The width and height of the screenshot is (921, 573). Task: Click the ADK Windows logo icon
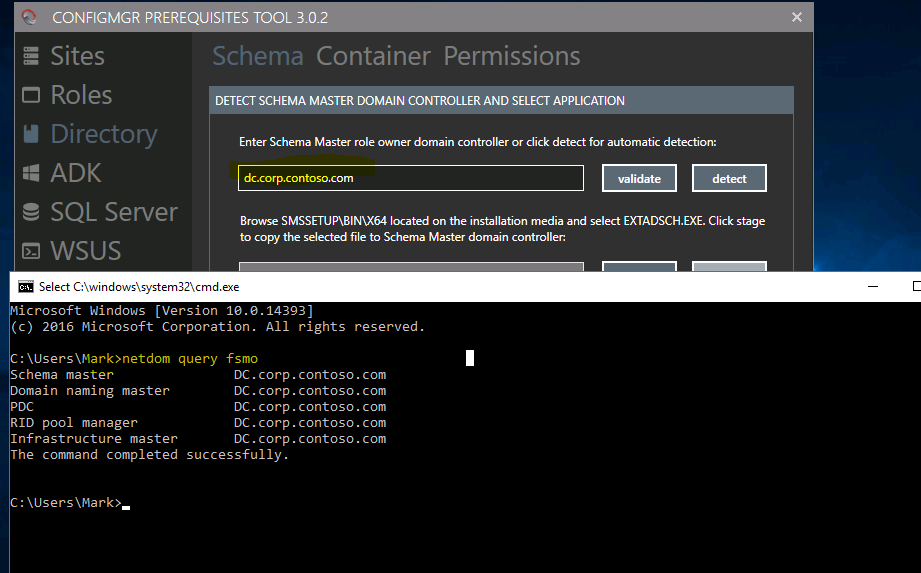31,173
